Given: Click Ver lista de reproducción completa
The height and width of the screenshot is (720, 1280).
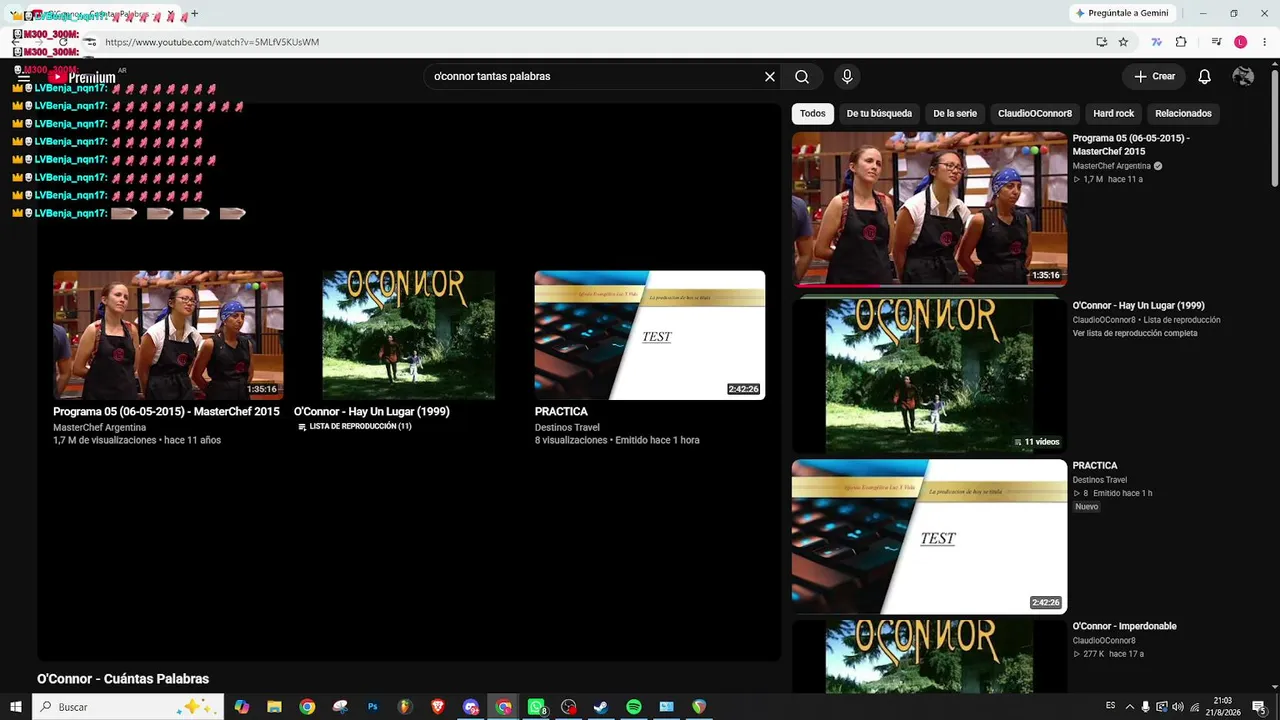Looking at the screenshot, I should pos(1135,333).
